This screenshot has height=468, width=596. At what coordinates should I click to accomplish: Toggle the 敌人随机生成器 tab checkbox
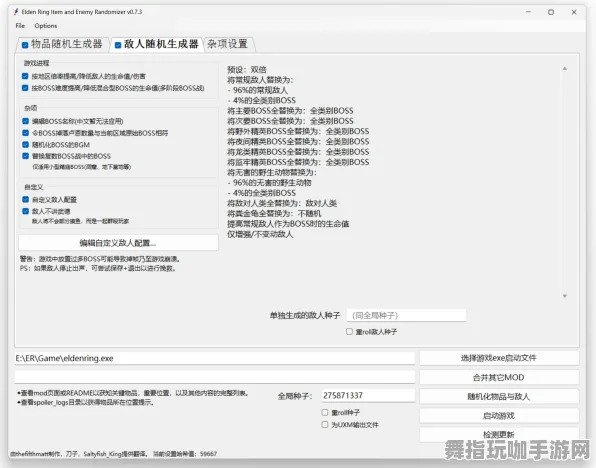(x=118, y=45)
